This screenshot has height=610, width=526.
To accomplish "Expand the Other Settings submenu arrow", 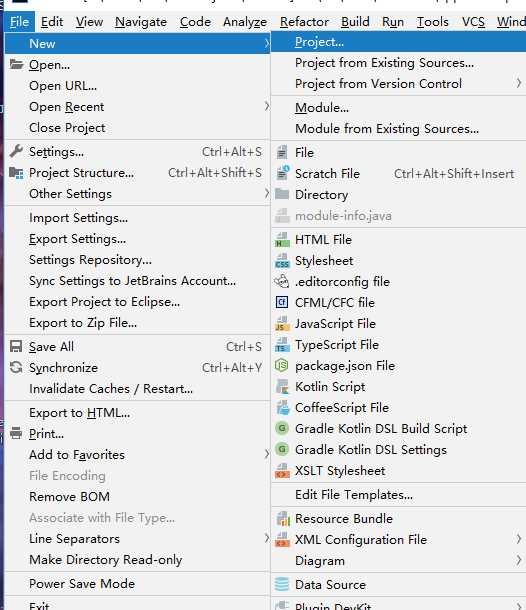I will (267, 193).
